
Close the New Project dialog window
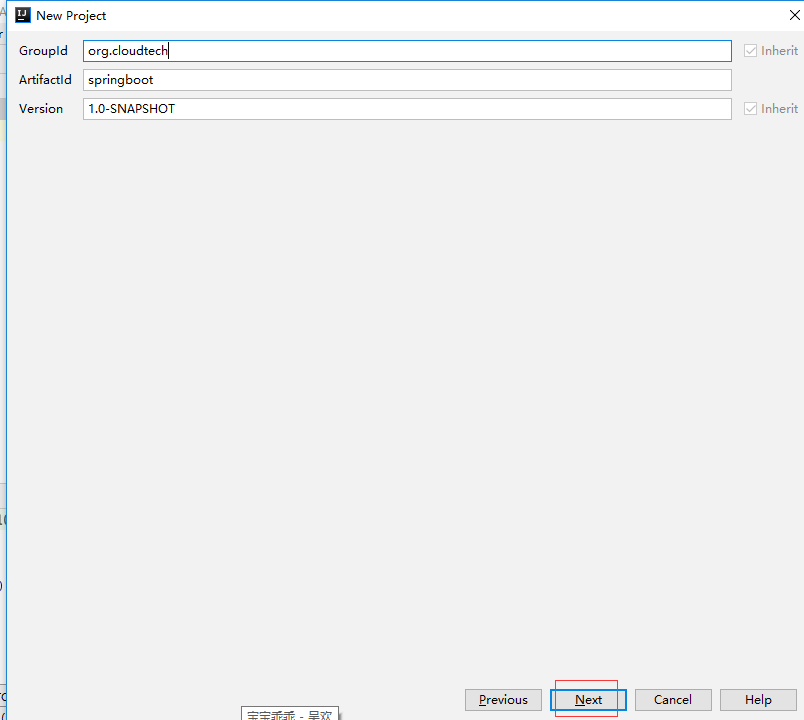point(794,15)
